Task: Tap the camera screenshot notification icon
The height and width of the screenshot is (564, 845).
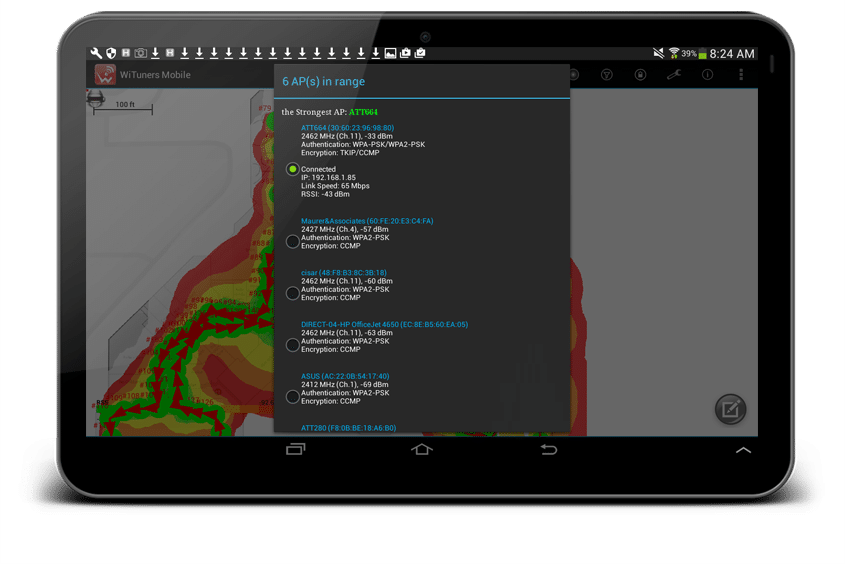Action: [x=141, y=53]
